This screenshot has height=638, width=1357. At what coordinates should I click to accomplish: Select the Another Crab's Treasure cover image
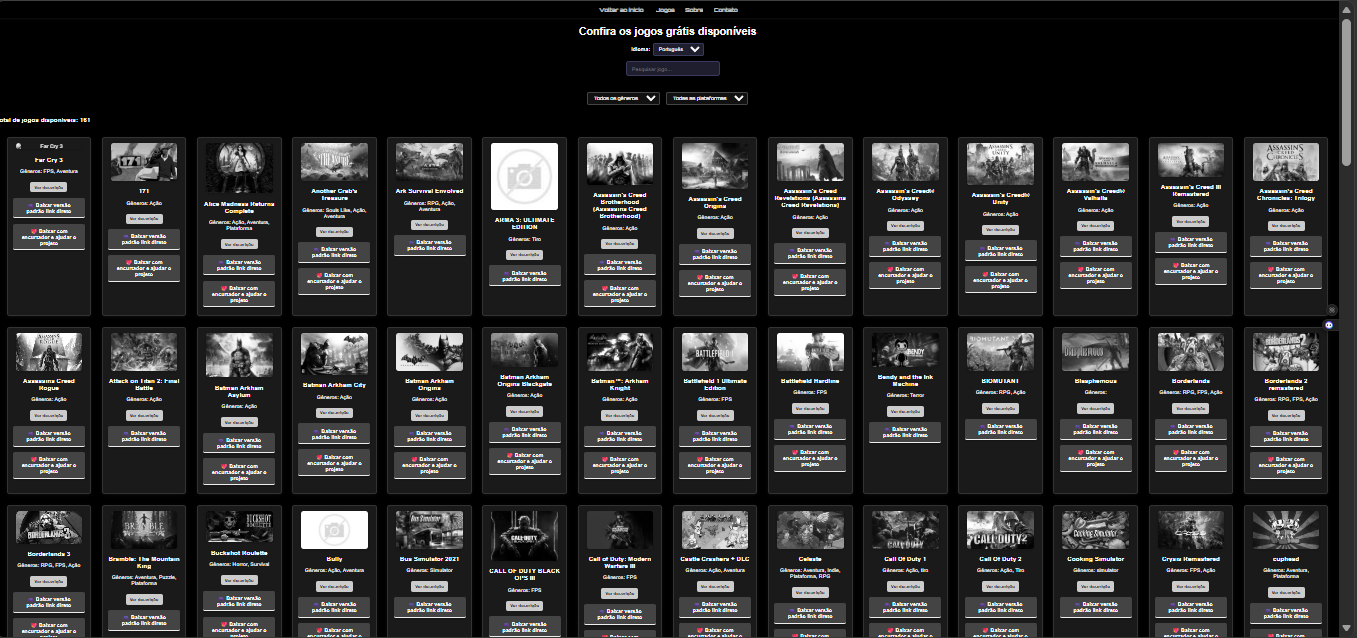(x=335, y=161)
